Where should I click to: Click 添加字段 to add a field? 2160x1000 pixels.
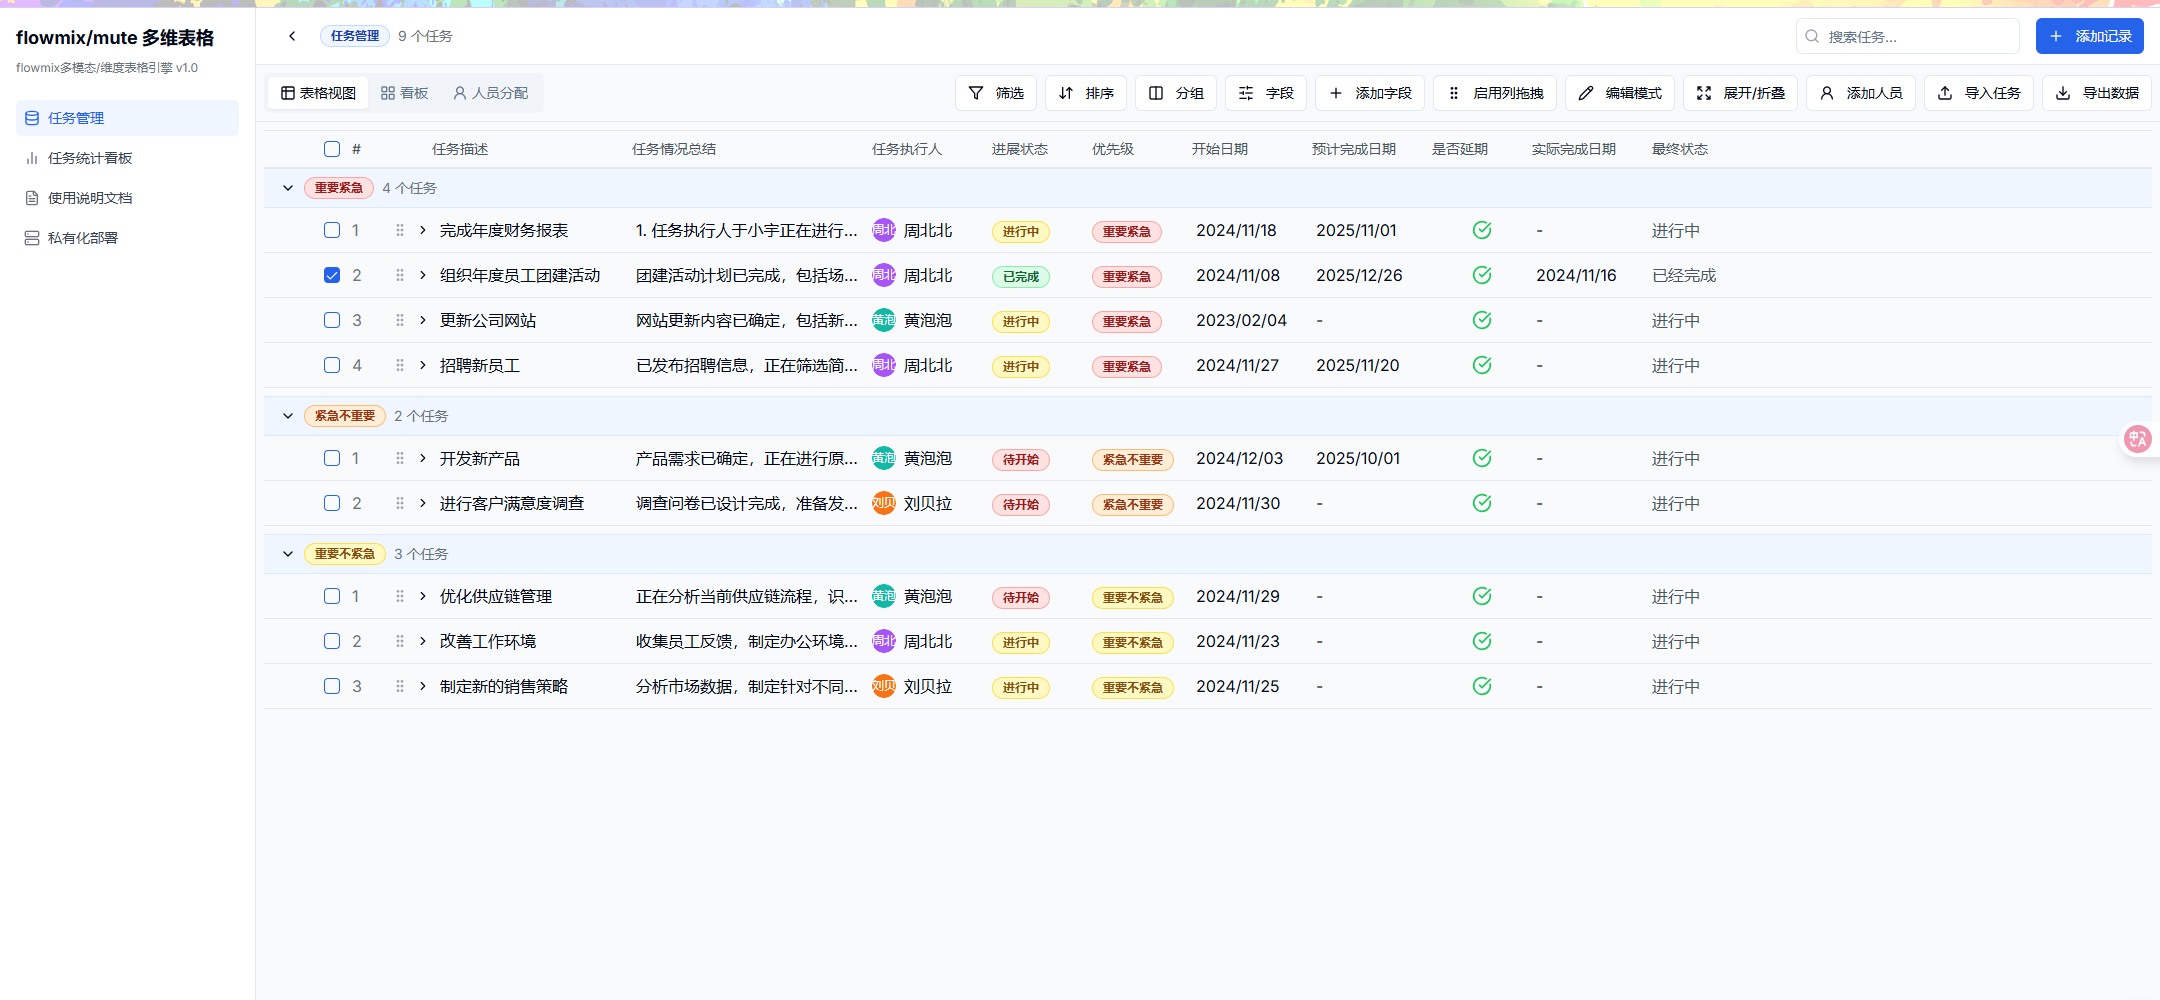1370,93
